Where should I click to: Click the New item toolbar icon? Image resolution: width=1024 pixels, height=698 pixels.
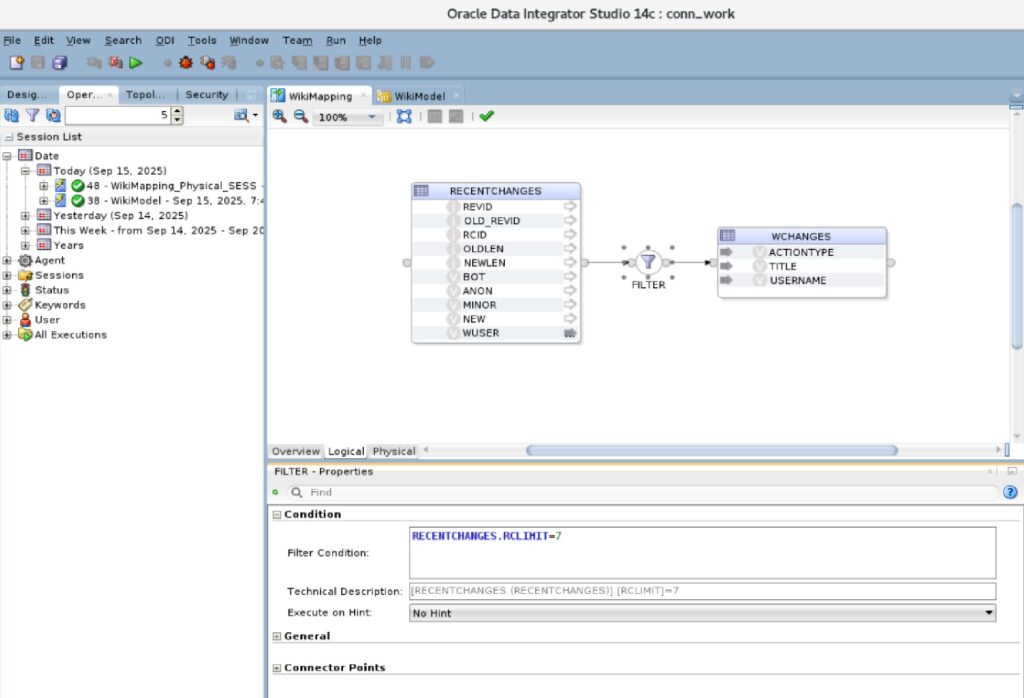pyautogui.click(x=16, y=63)
